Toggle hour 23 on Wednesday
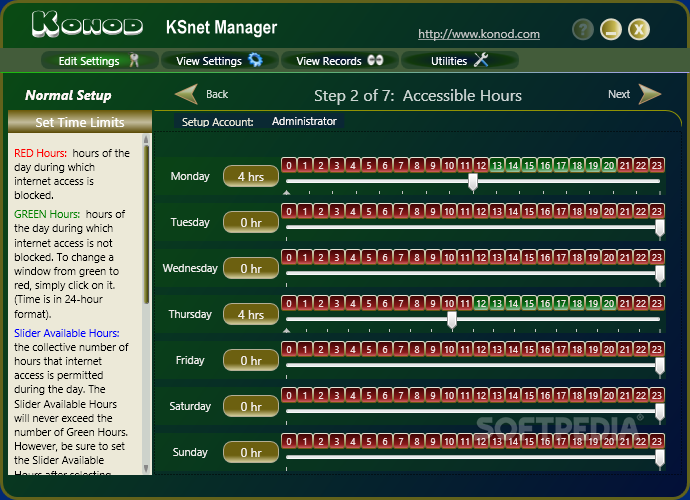Image resolution: width=690 pixels, height=500 pixels. (657, 257)
